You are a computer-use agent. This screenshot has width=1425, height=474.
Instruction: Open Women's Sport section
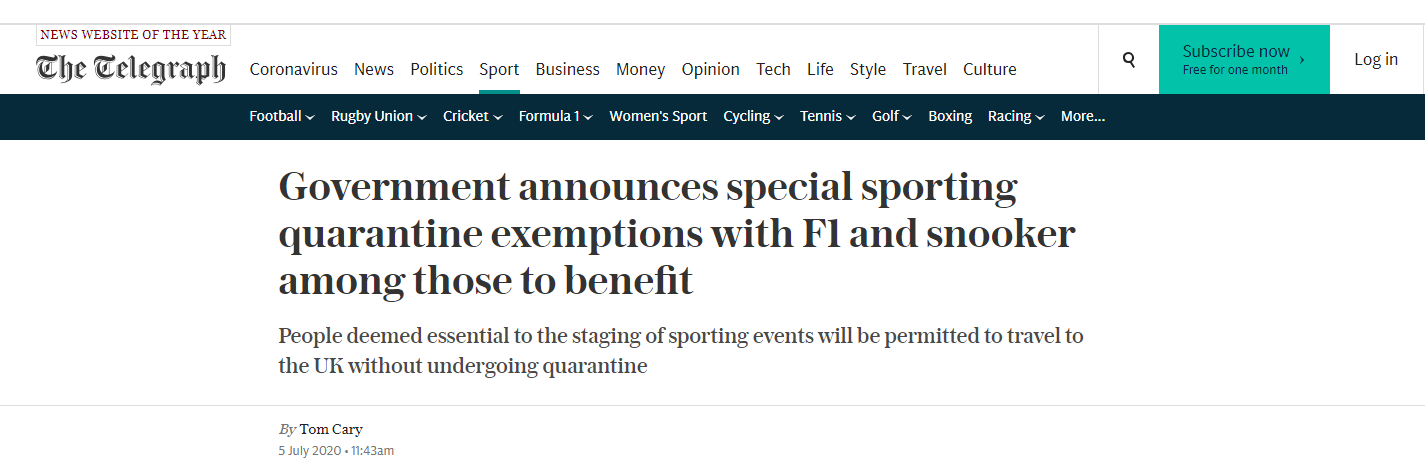[658, 116]
